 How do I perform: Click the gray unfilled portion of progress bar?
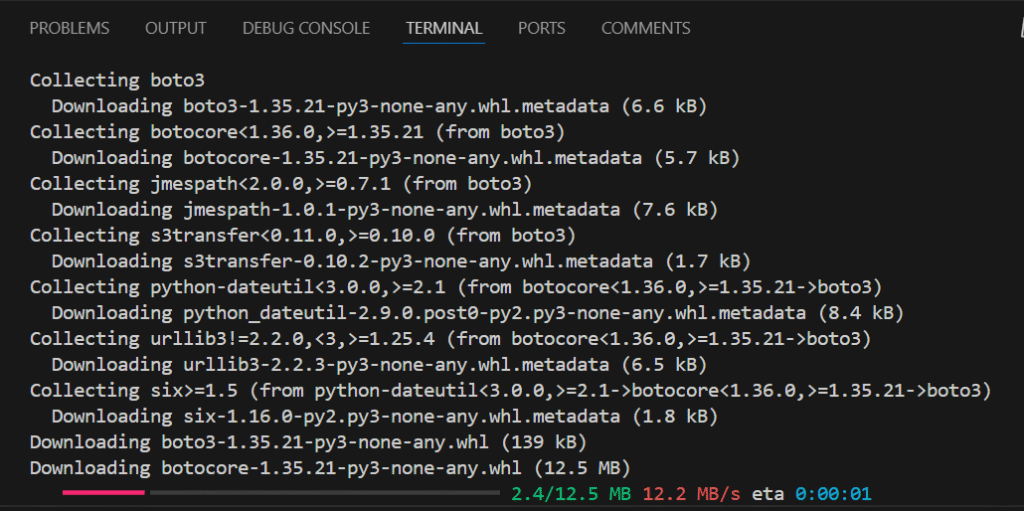coord(325,492)
